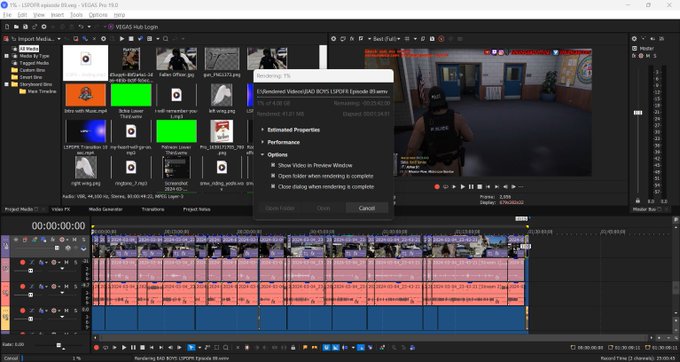This screenshot has height=362, width=680.
Task: Save preview snapshot to file
Action: point(432,39)
